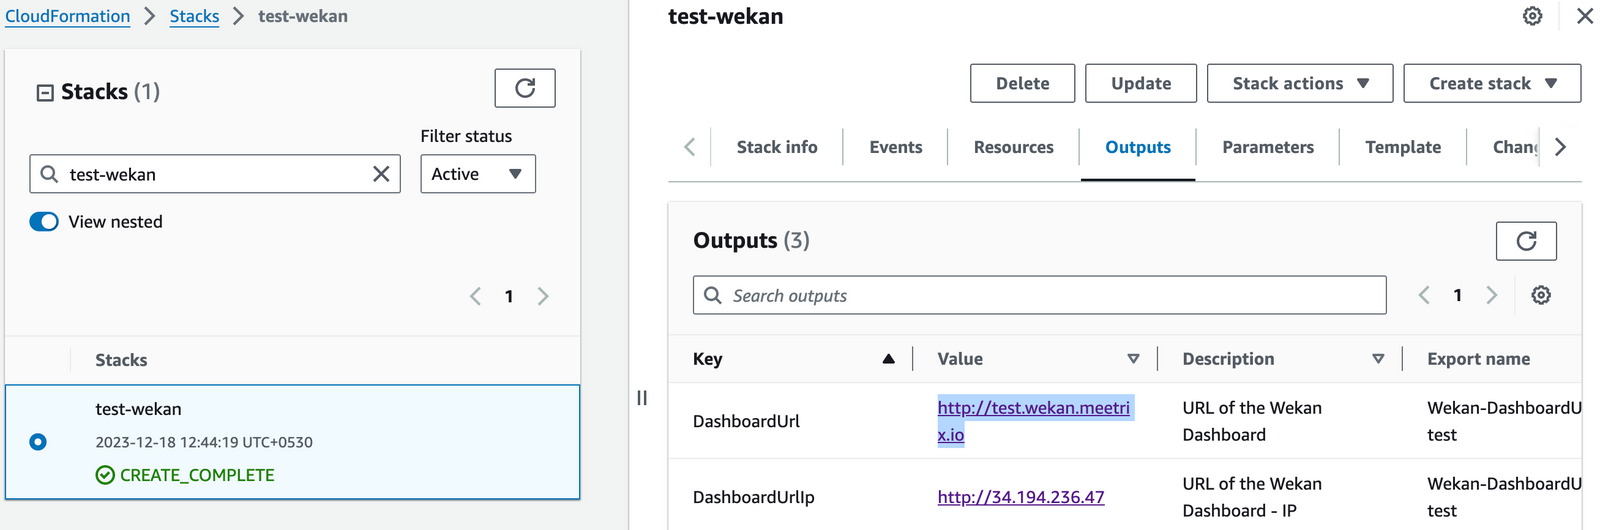Click the test-wekan breadcrumb text
The image size is (1600, 530).
303,16
